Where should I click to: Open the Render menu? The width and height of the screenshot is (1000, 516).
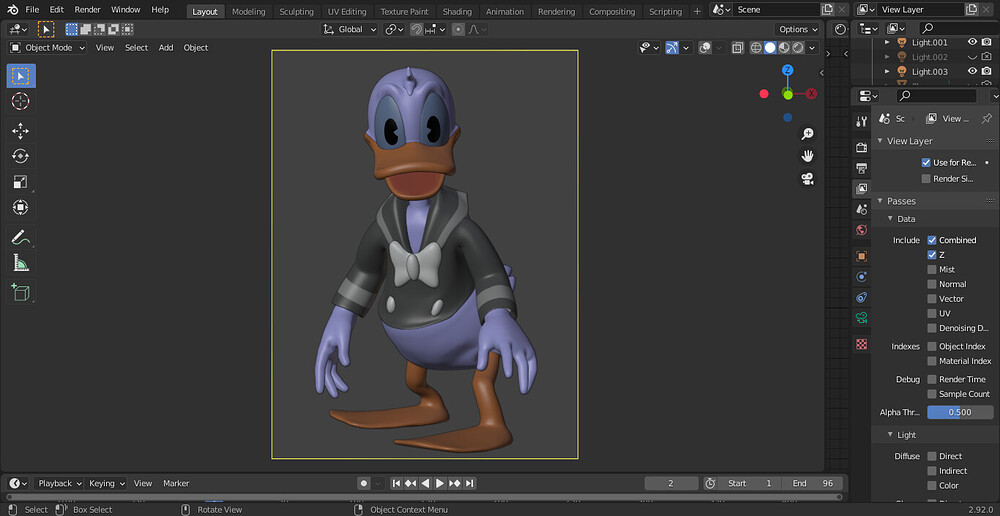tap(87, 10)
